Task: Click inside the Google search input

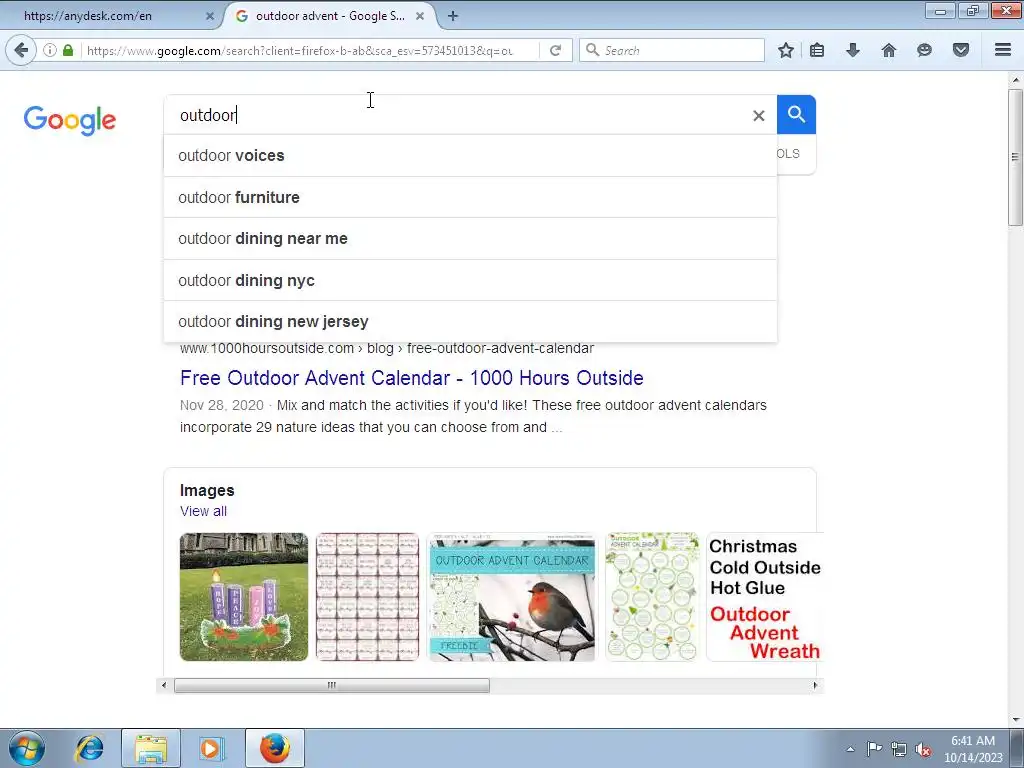Action: (457, 115)
